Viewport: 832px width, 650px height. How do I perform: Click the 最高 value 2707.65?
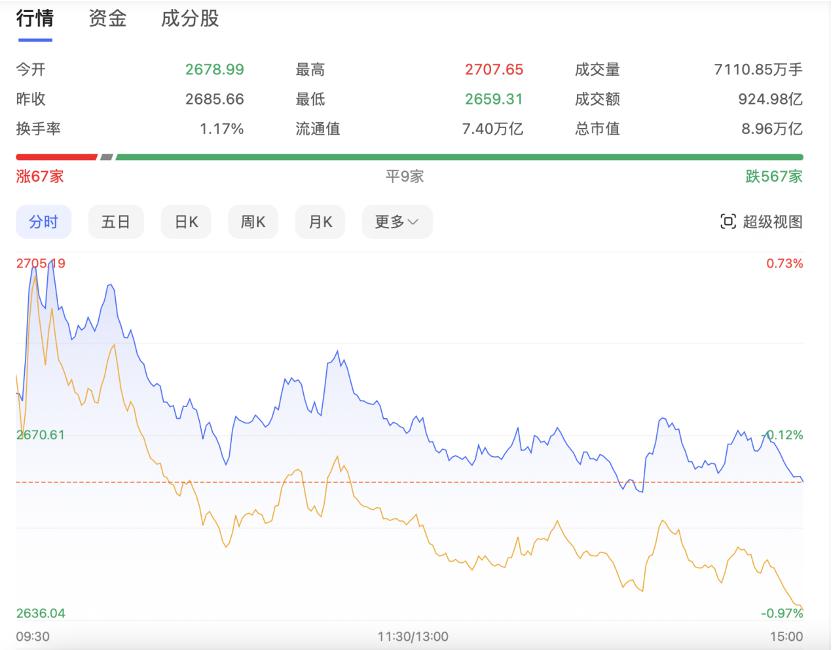[494, 70]
